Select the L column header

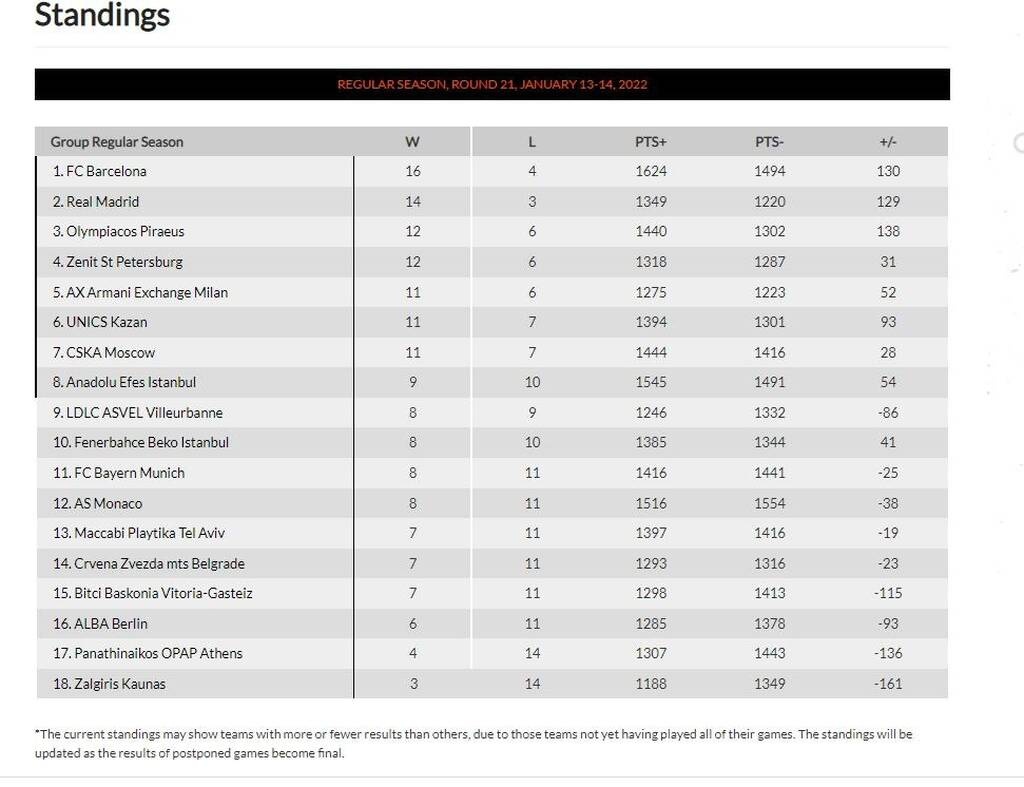point(532,142)
